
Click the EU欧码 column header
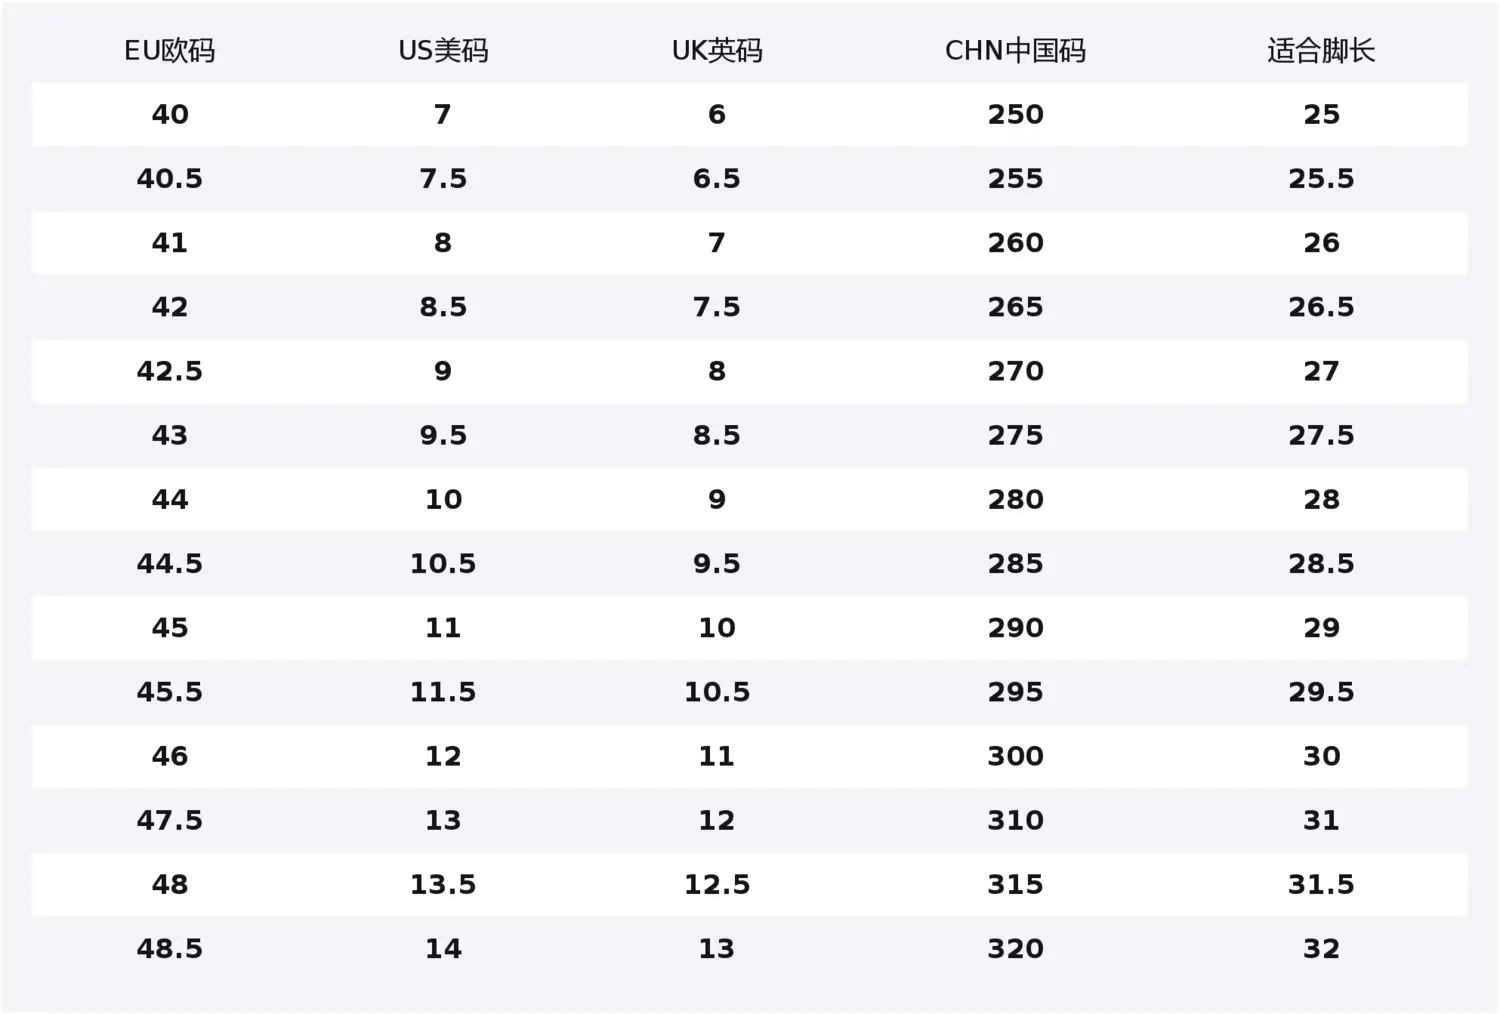pos(169,51)
